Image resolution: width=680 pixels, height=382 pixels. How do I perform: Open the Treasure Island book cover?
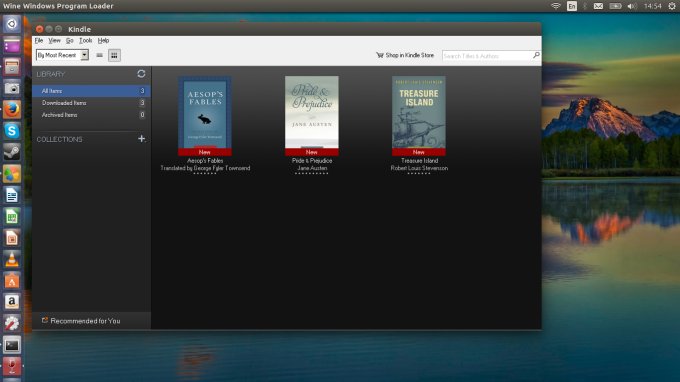tap(418, 115)
